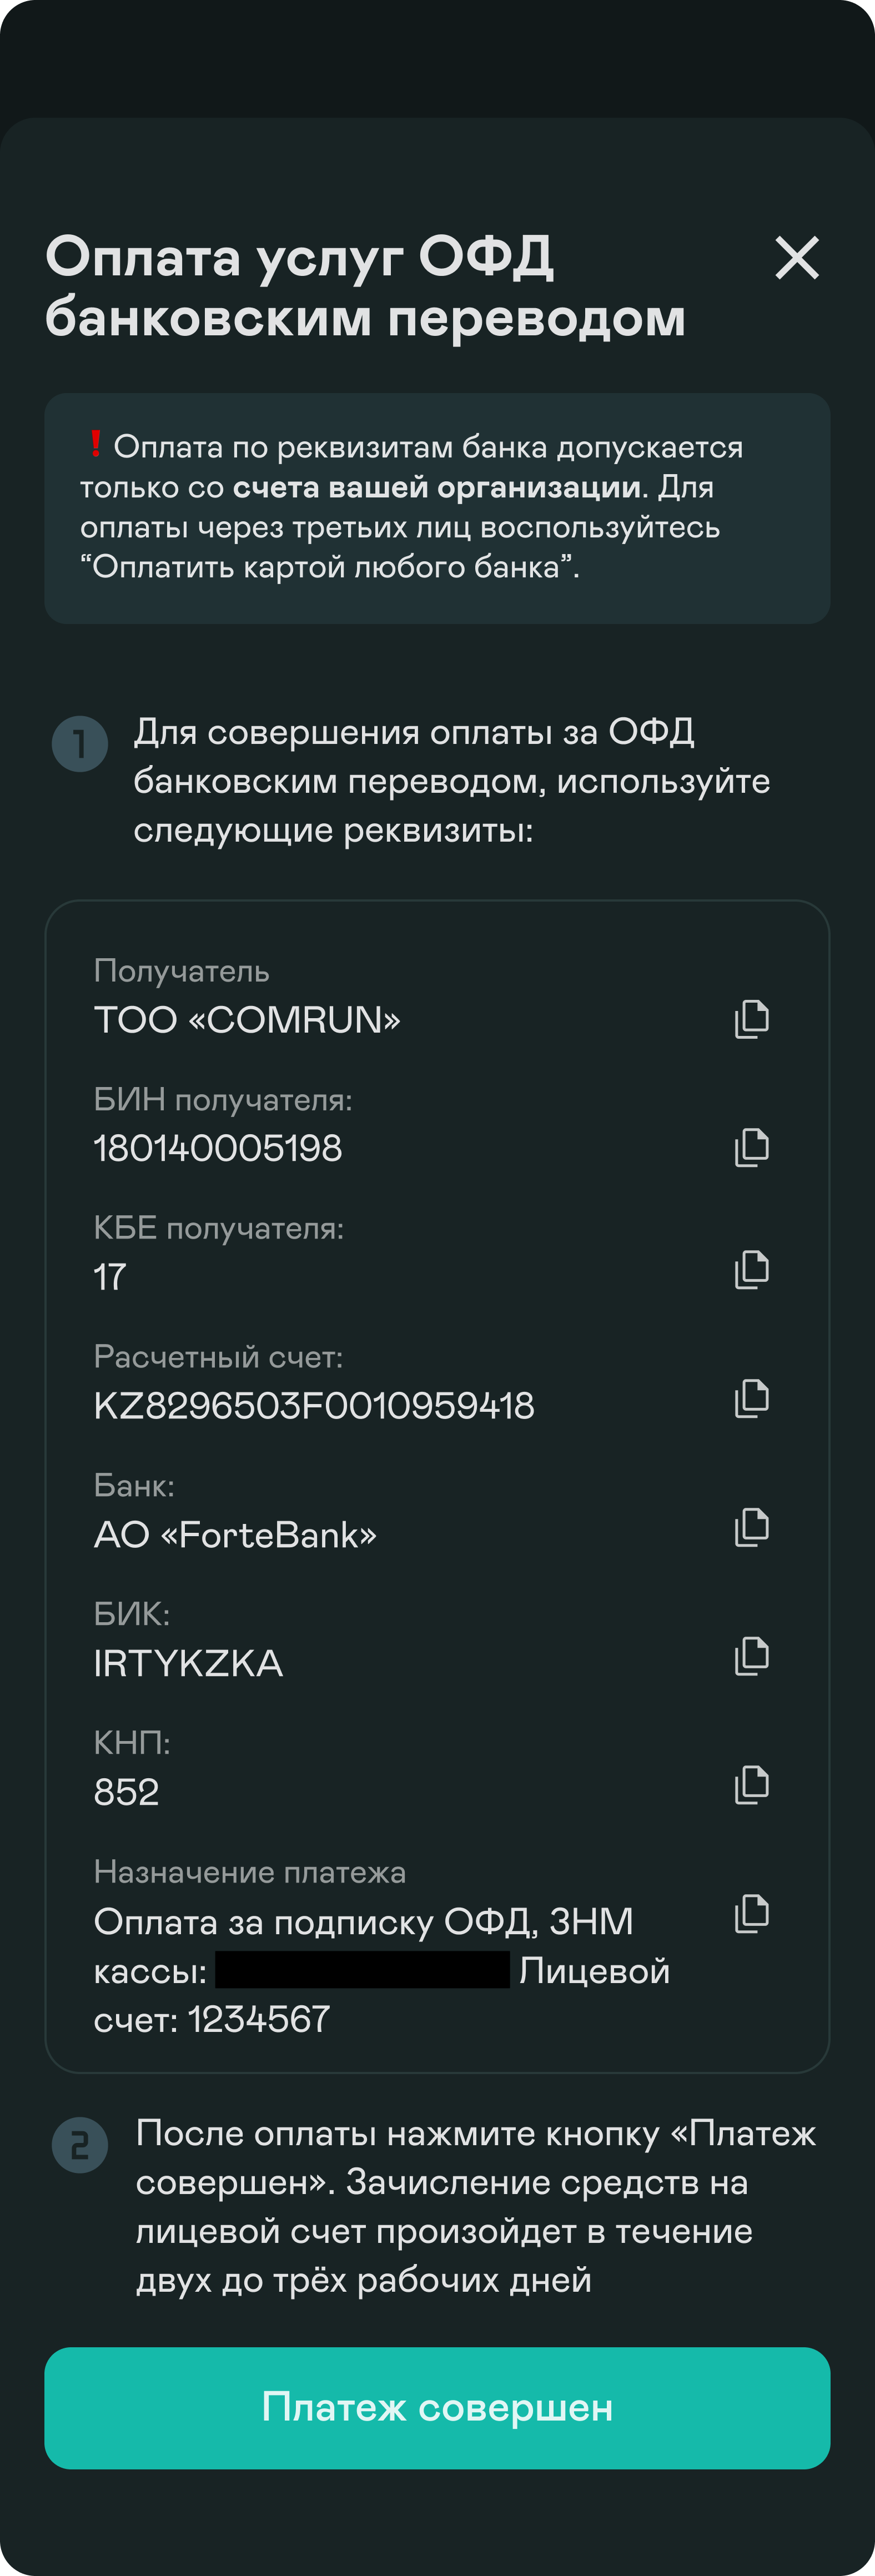Copy the КНП code 852

[751, 1784]
